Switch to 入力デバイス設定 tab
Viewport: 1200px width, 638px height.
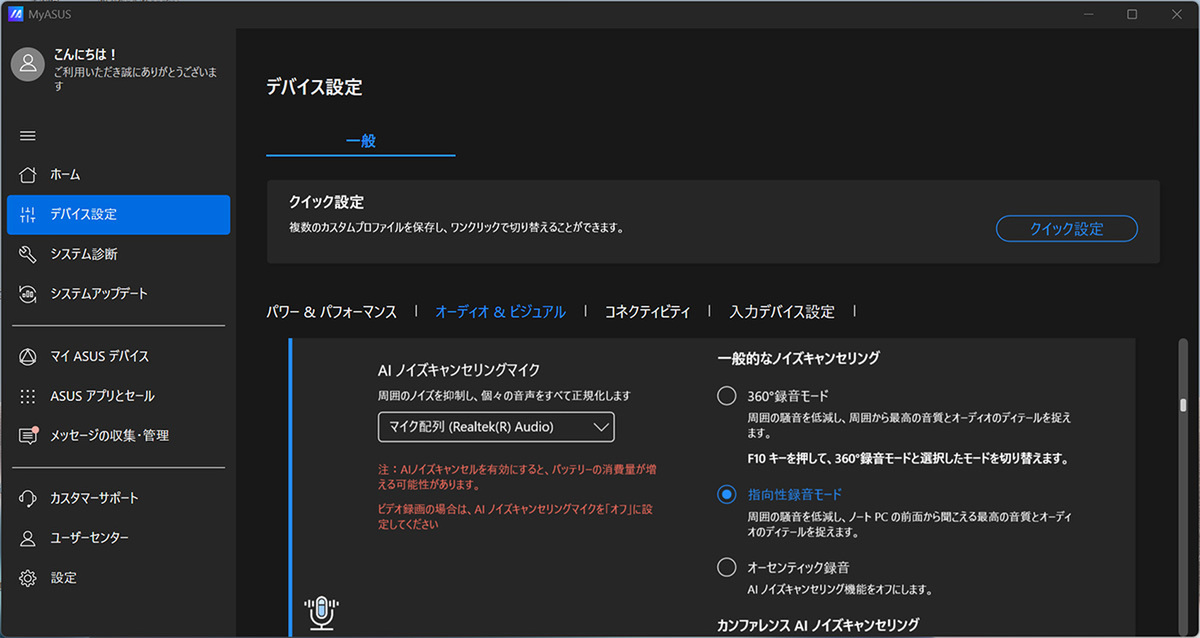(x=782, y=311)
